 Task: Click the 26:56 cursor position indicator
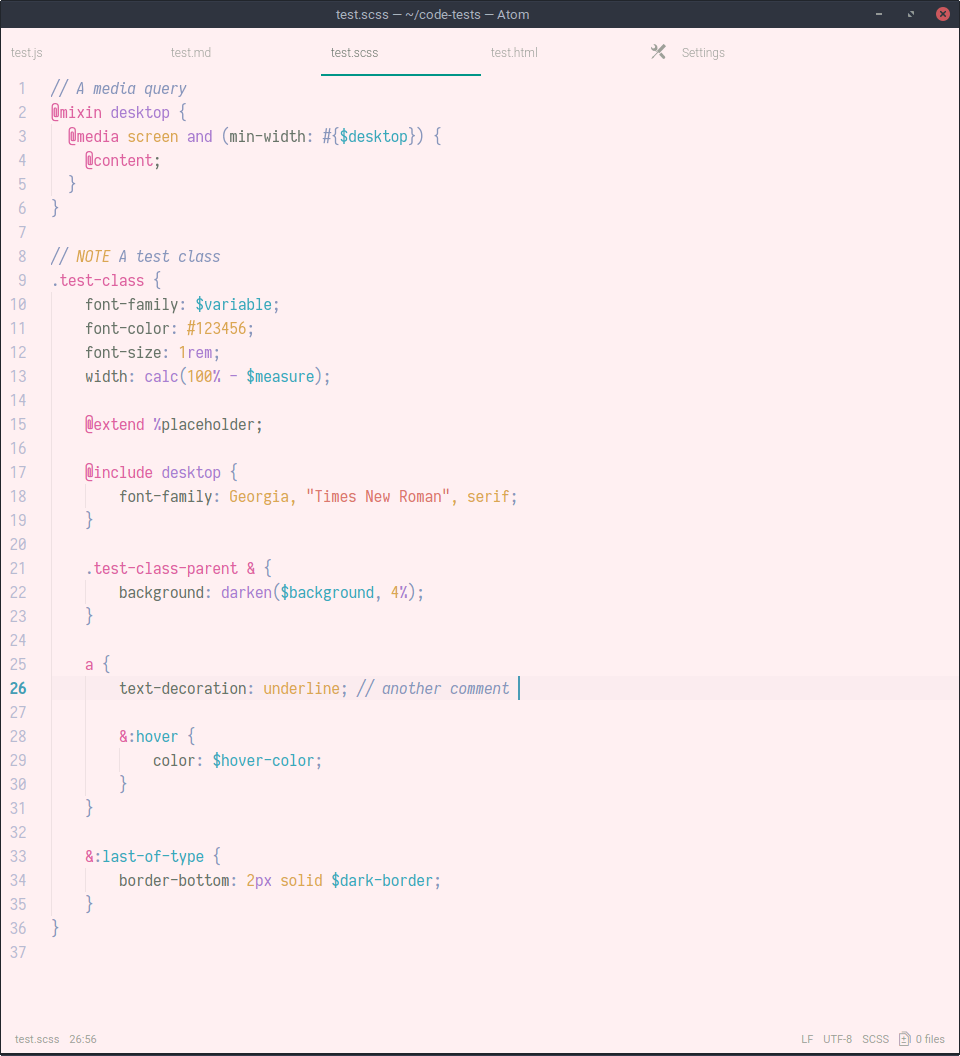click(82, 1039)
